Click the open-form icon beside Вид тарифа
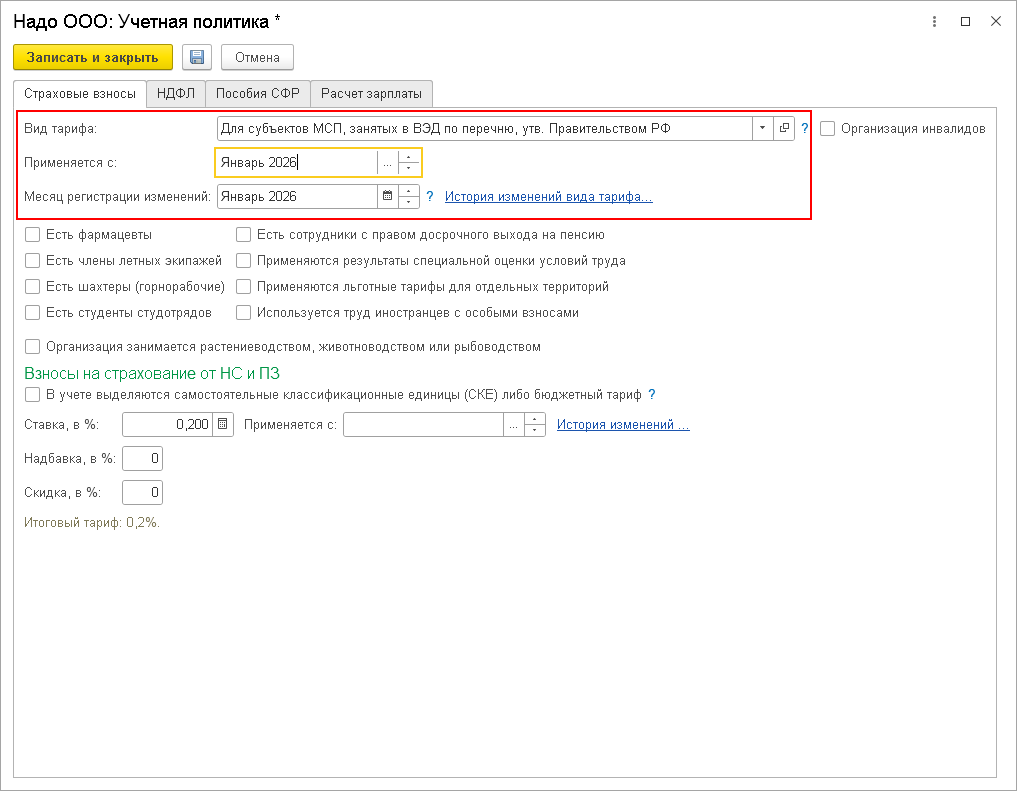Screen dimensions: 1017x791 tap(785, 129)
